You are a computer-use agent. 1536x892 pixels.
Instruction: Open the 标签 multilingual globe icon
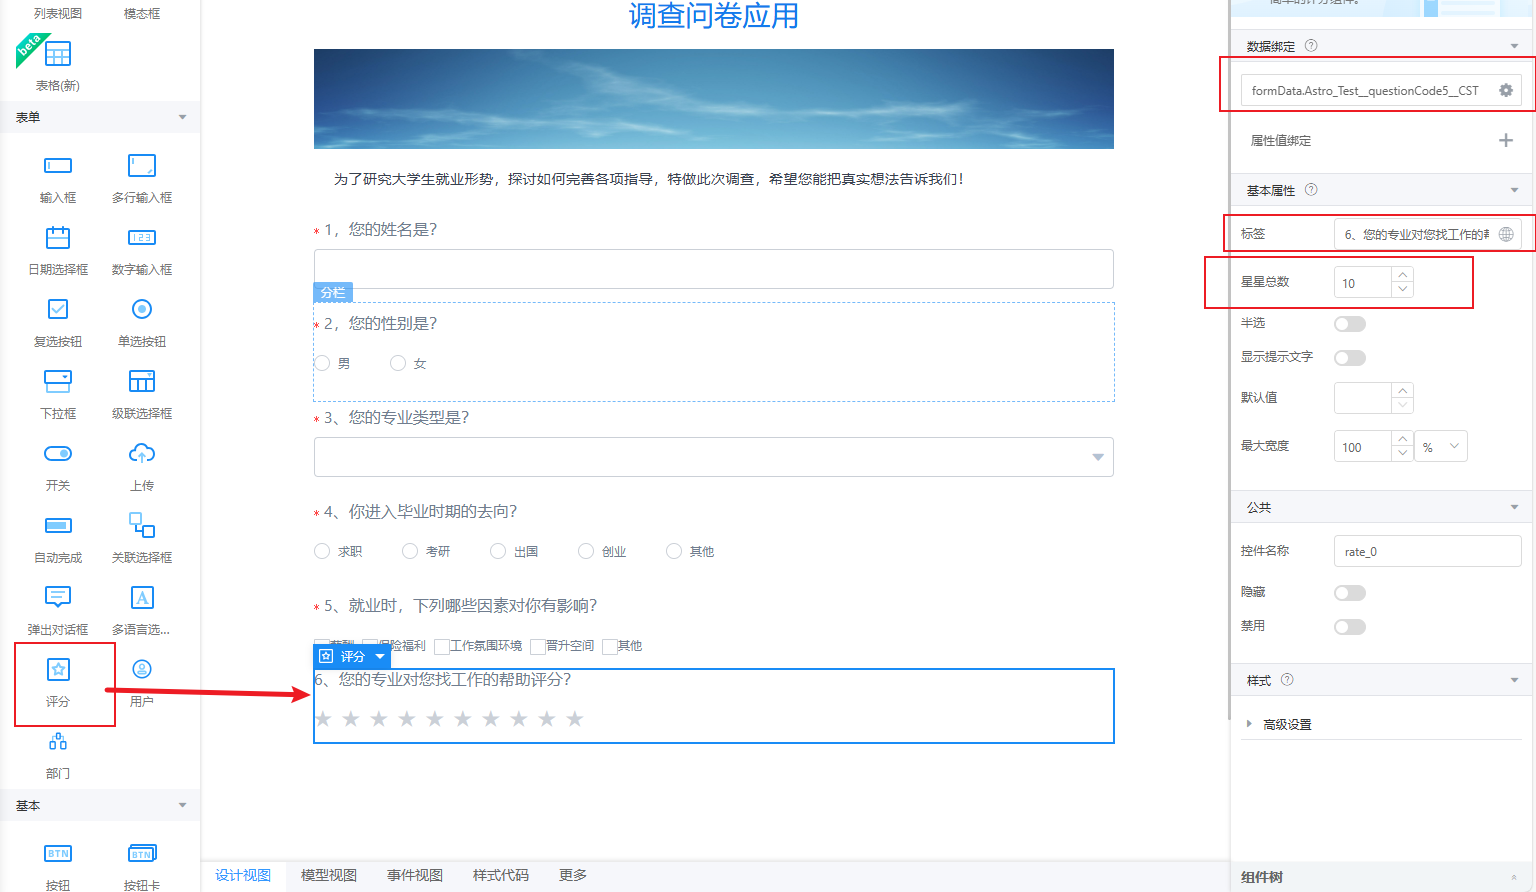(1506, 234)
